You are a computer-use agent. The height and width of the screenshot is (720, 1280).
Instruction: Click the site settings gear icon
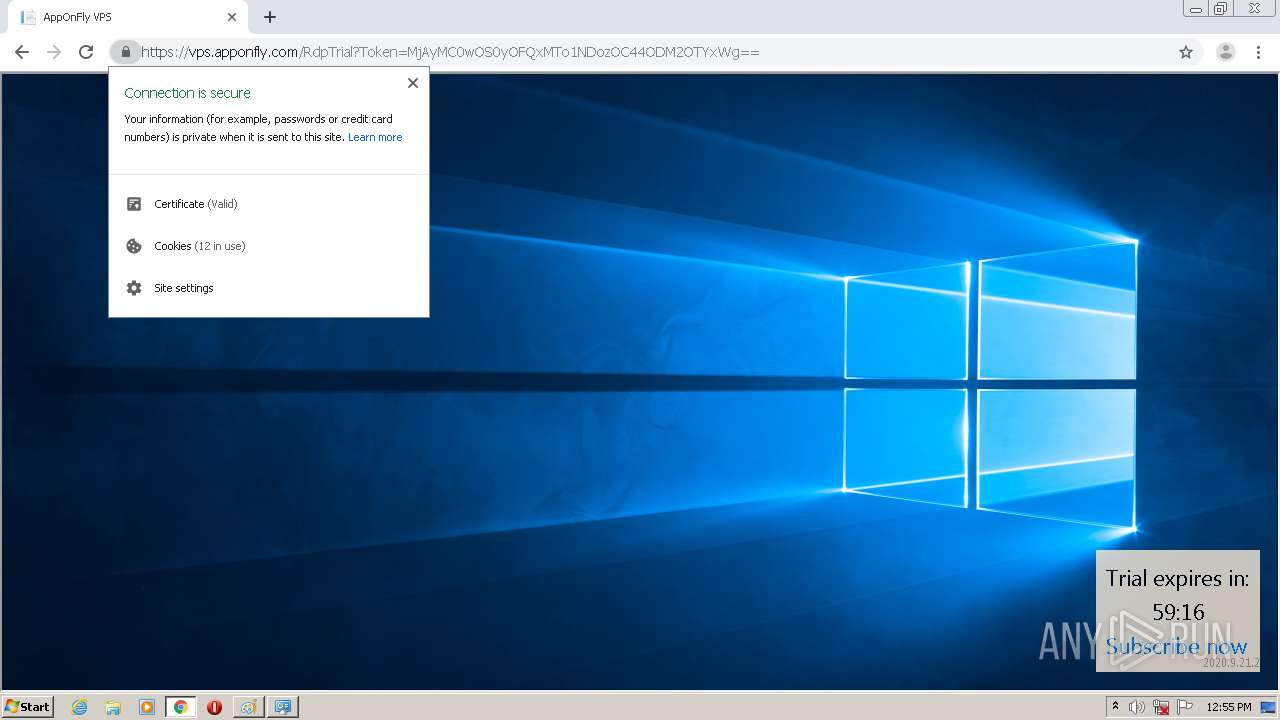(x=134, y=288)
